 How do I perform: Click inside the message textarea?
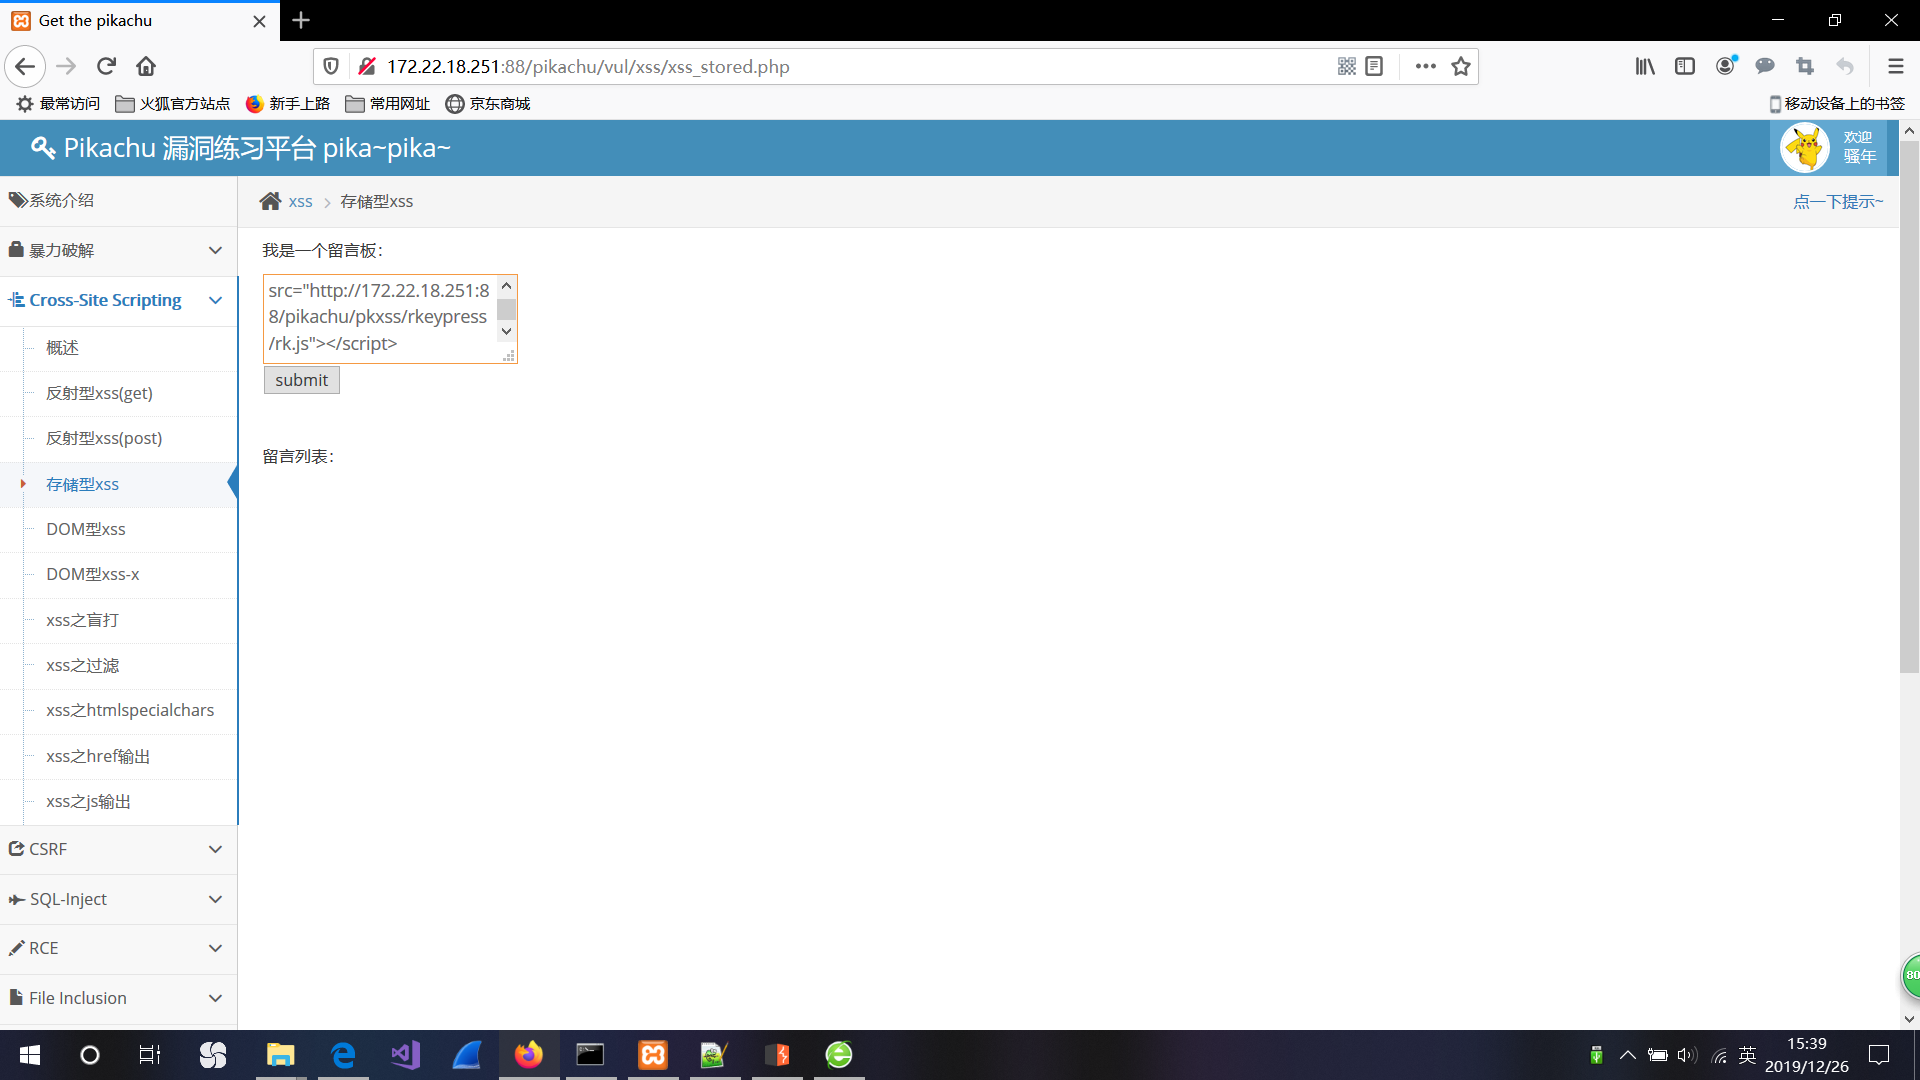(380, 317)
